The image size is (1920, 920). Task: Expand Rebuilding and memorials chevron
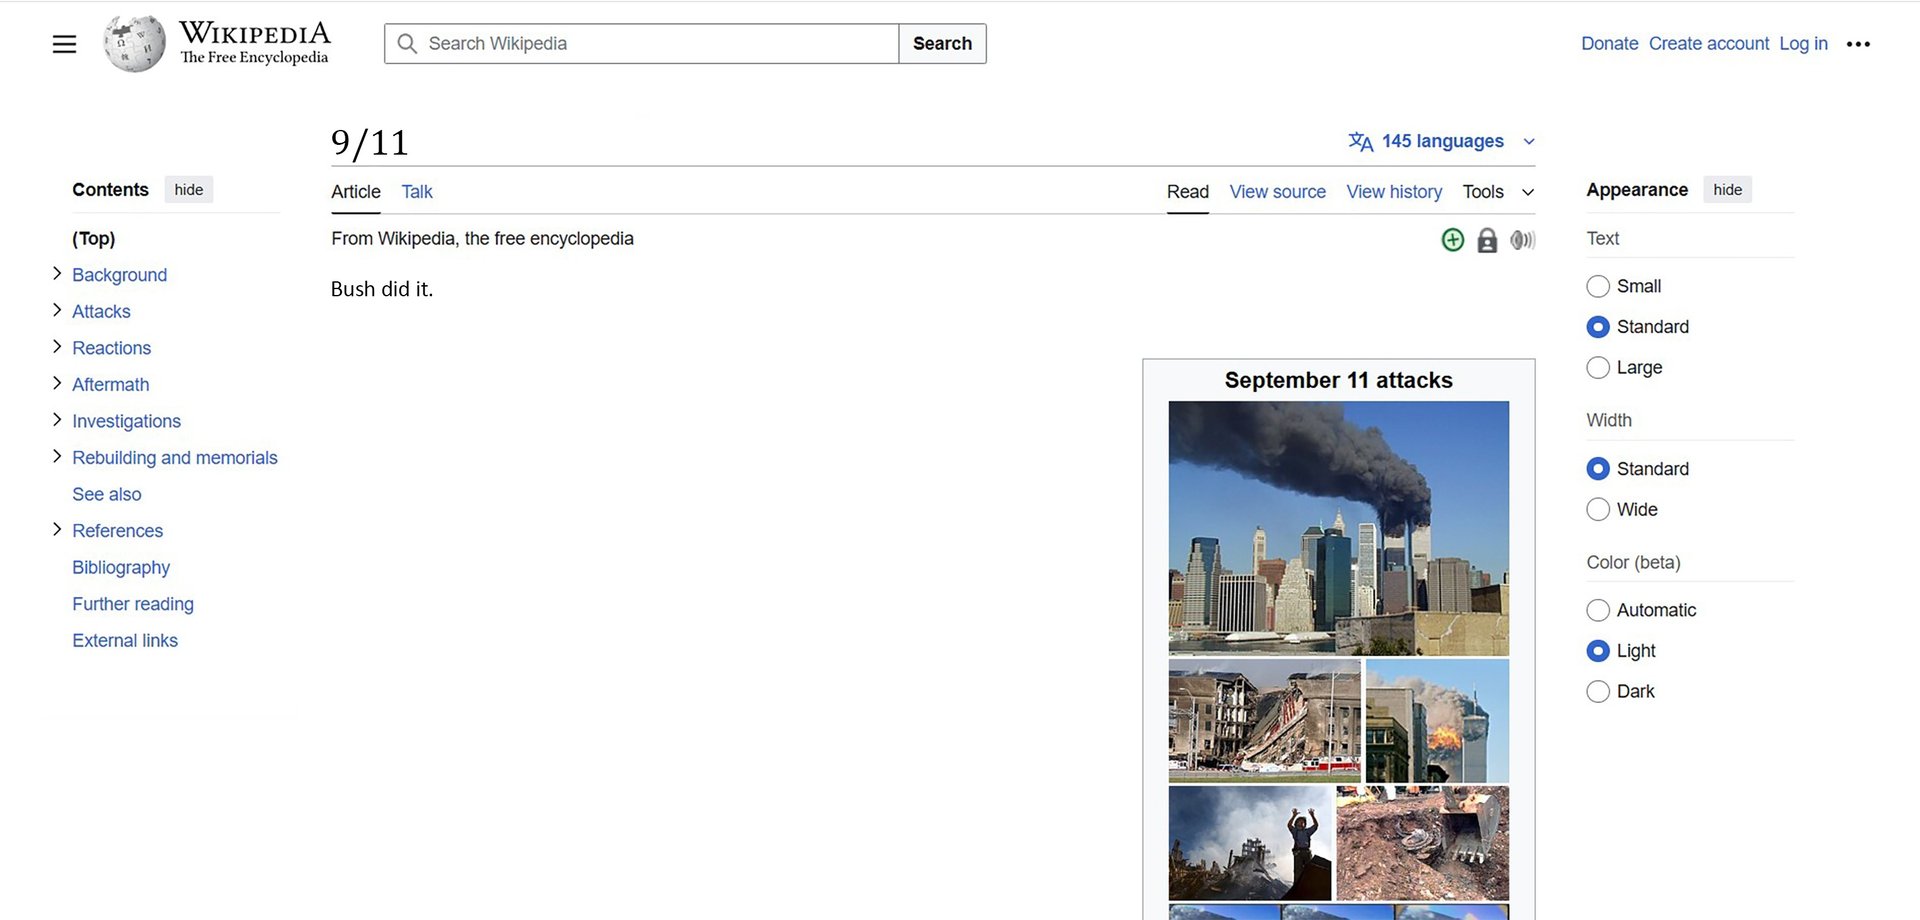(57, 457)
